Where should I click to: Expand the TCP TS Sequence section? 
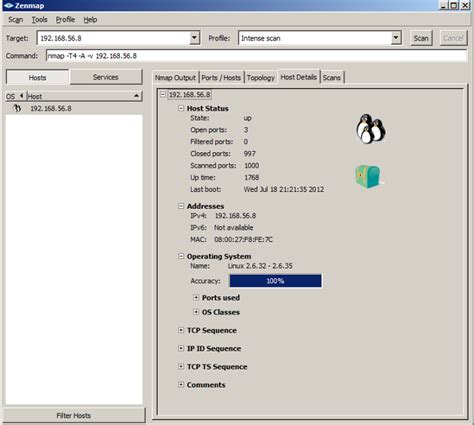click(181, 366)
